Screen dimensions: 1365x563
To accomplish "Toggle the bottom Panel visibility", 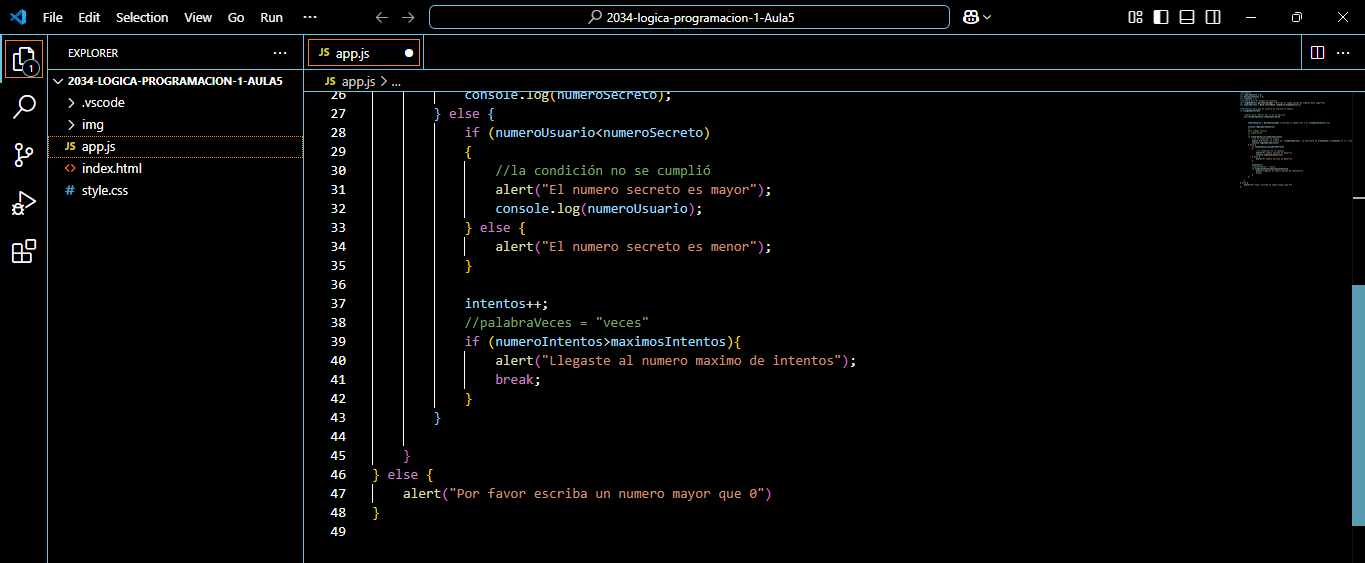I will pos(1187,17).
